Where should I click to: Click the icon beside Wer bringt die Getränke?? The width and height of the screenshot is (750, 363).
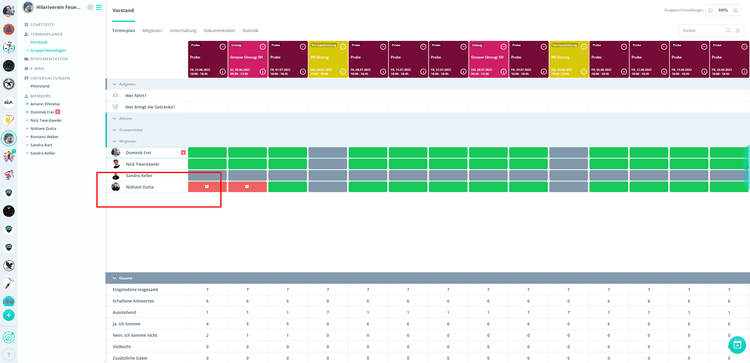tap(115, 107)
